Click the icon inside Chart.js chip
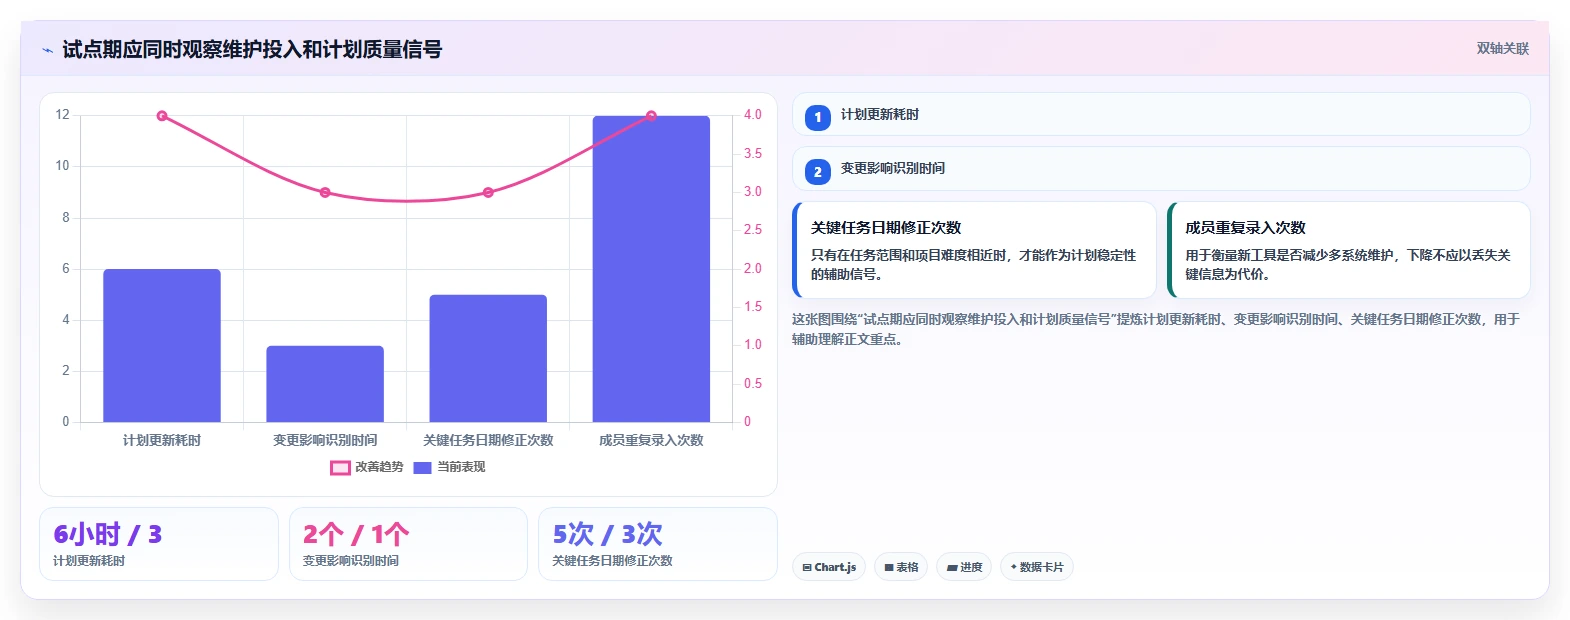 pyautogui.click(x=807, y=567)
